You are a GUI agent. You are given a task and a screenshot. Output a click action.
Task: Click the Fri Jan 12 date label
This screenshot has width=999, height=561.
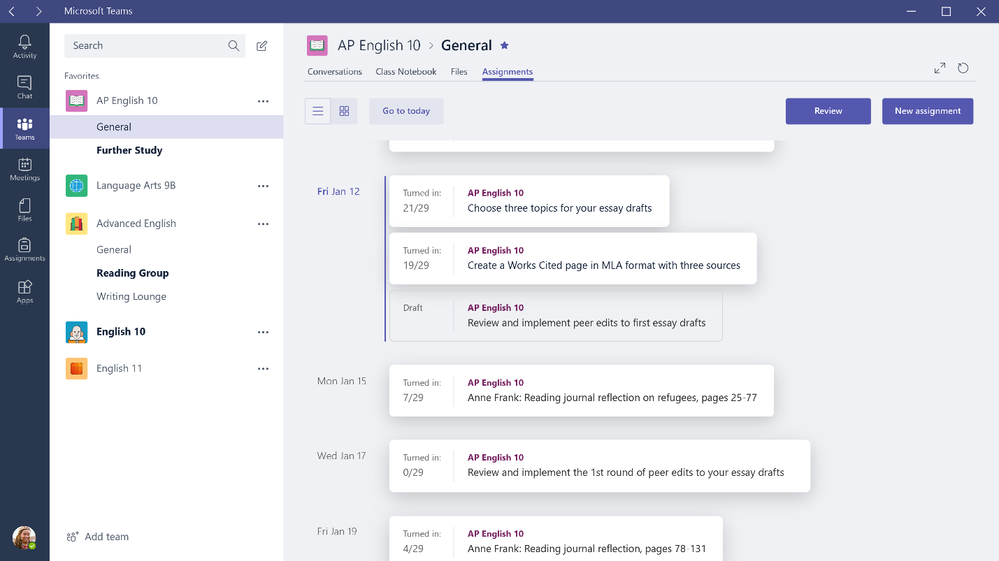pyautogui.click(x=338, y=191)
